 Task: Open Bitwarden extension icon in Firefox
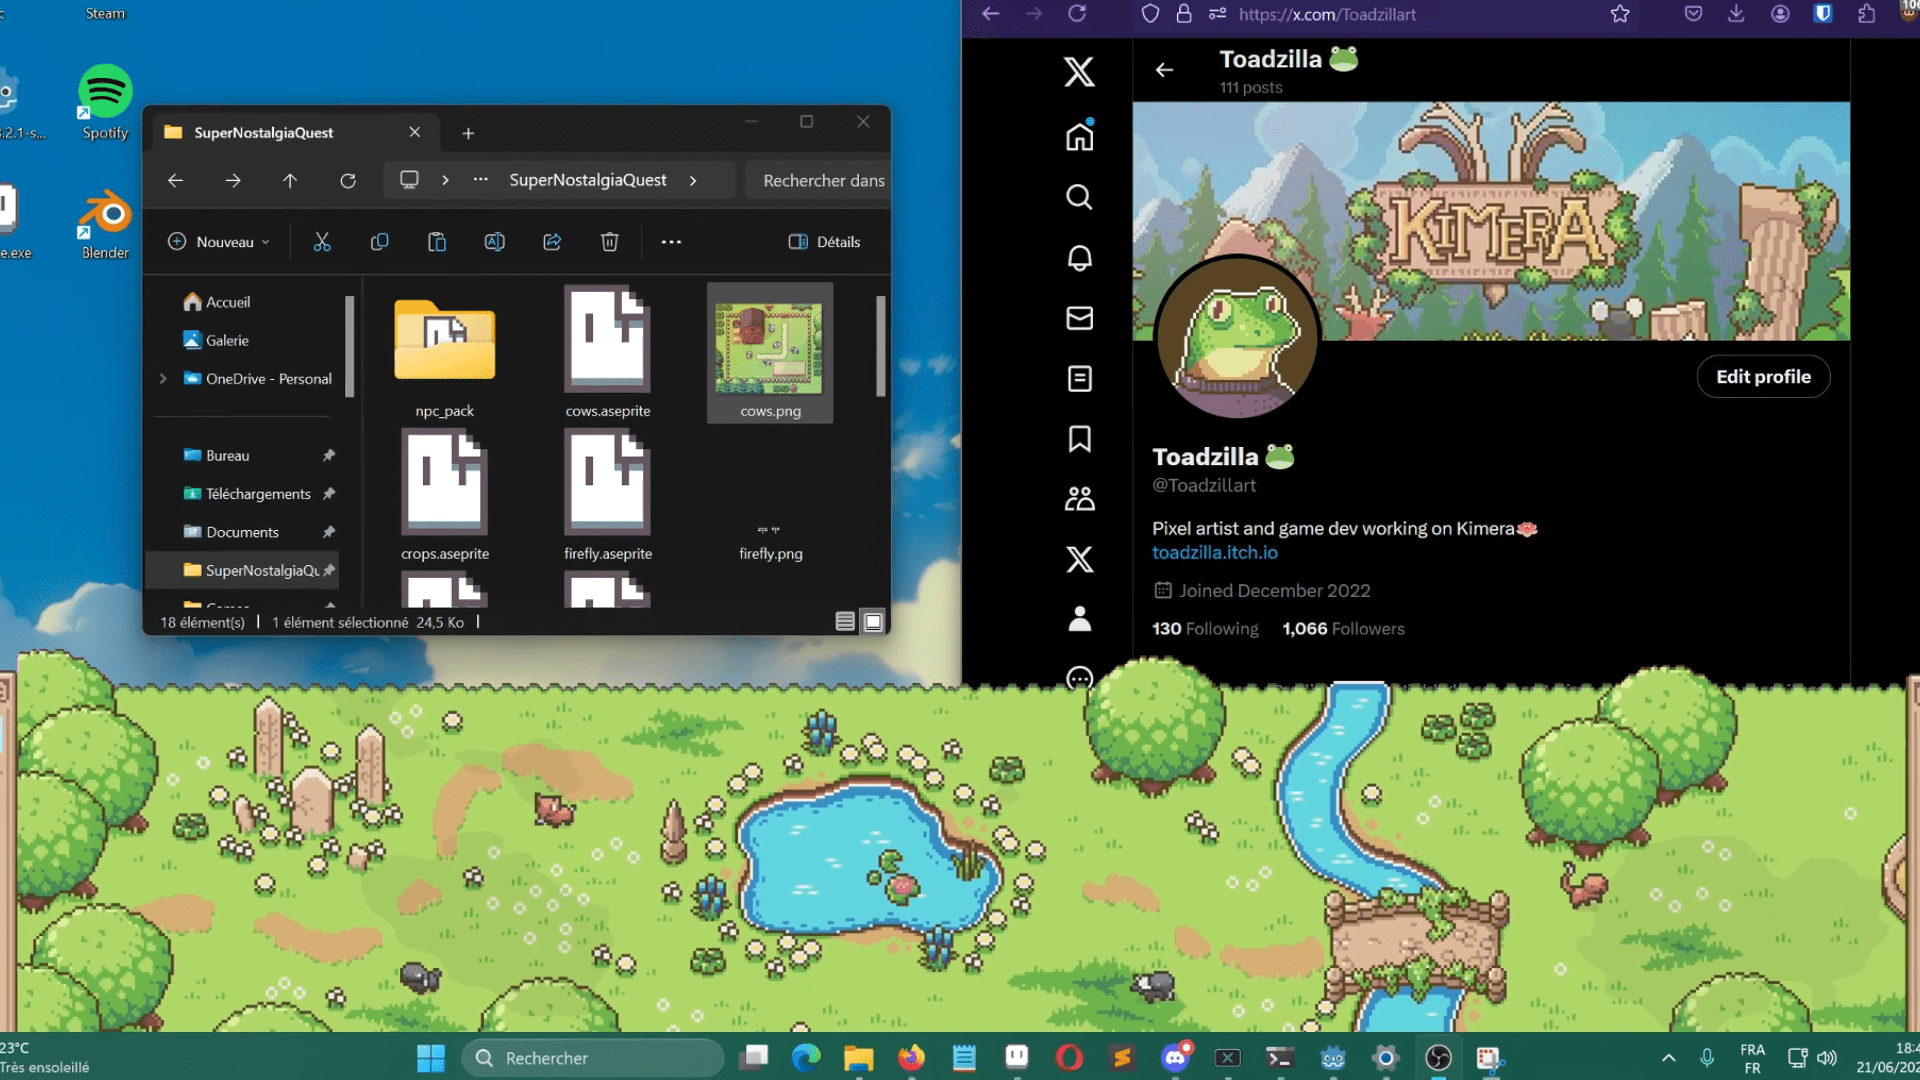(1823, 14)
